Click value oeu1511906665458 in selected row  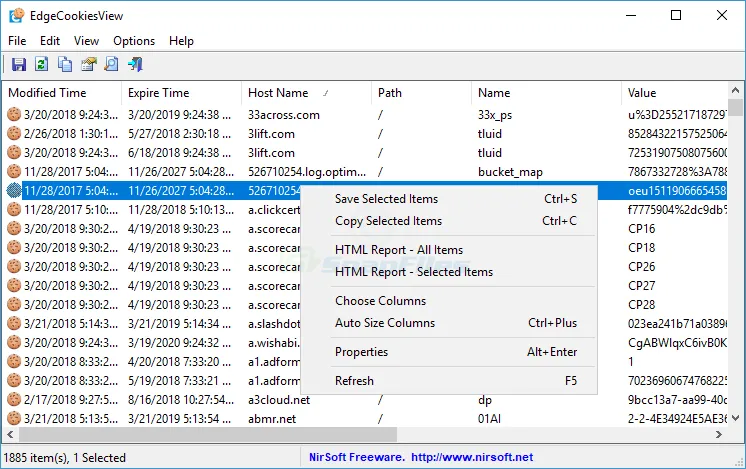[x=677, y=191]
